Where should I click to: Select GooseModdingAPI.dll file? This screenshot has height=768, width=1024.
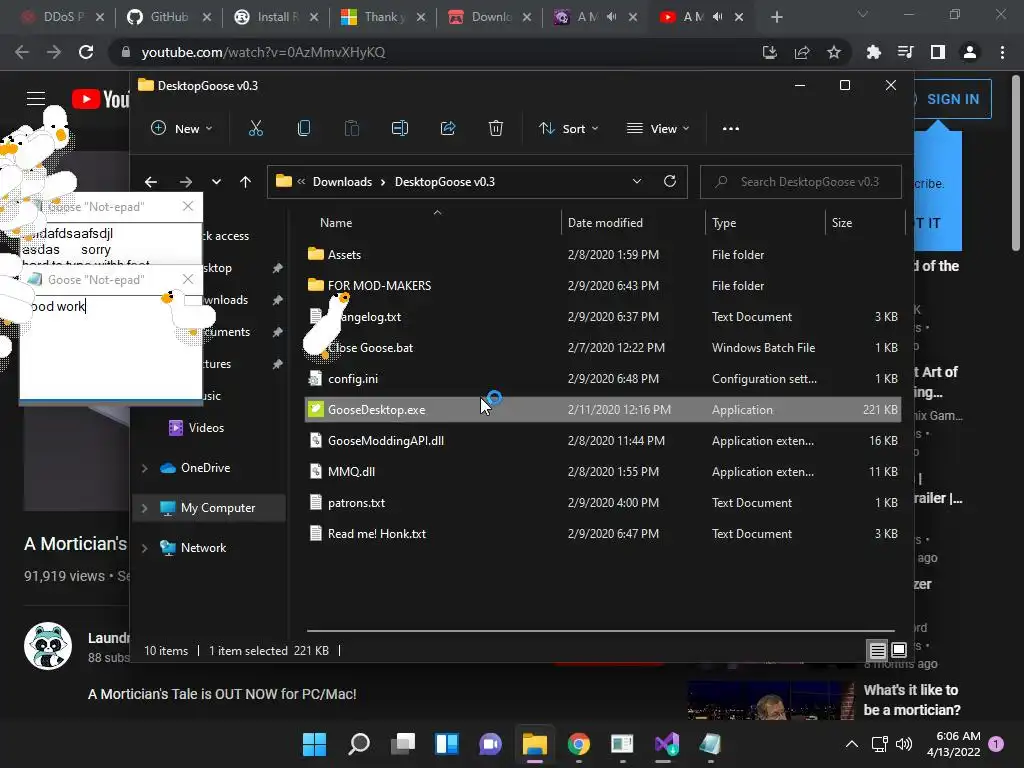[x=603, y=441]
